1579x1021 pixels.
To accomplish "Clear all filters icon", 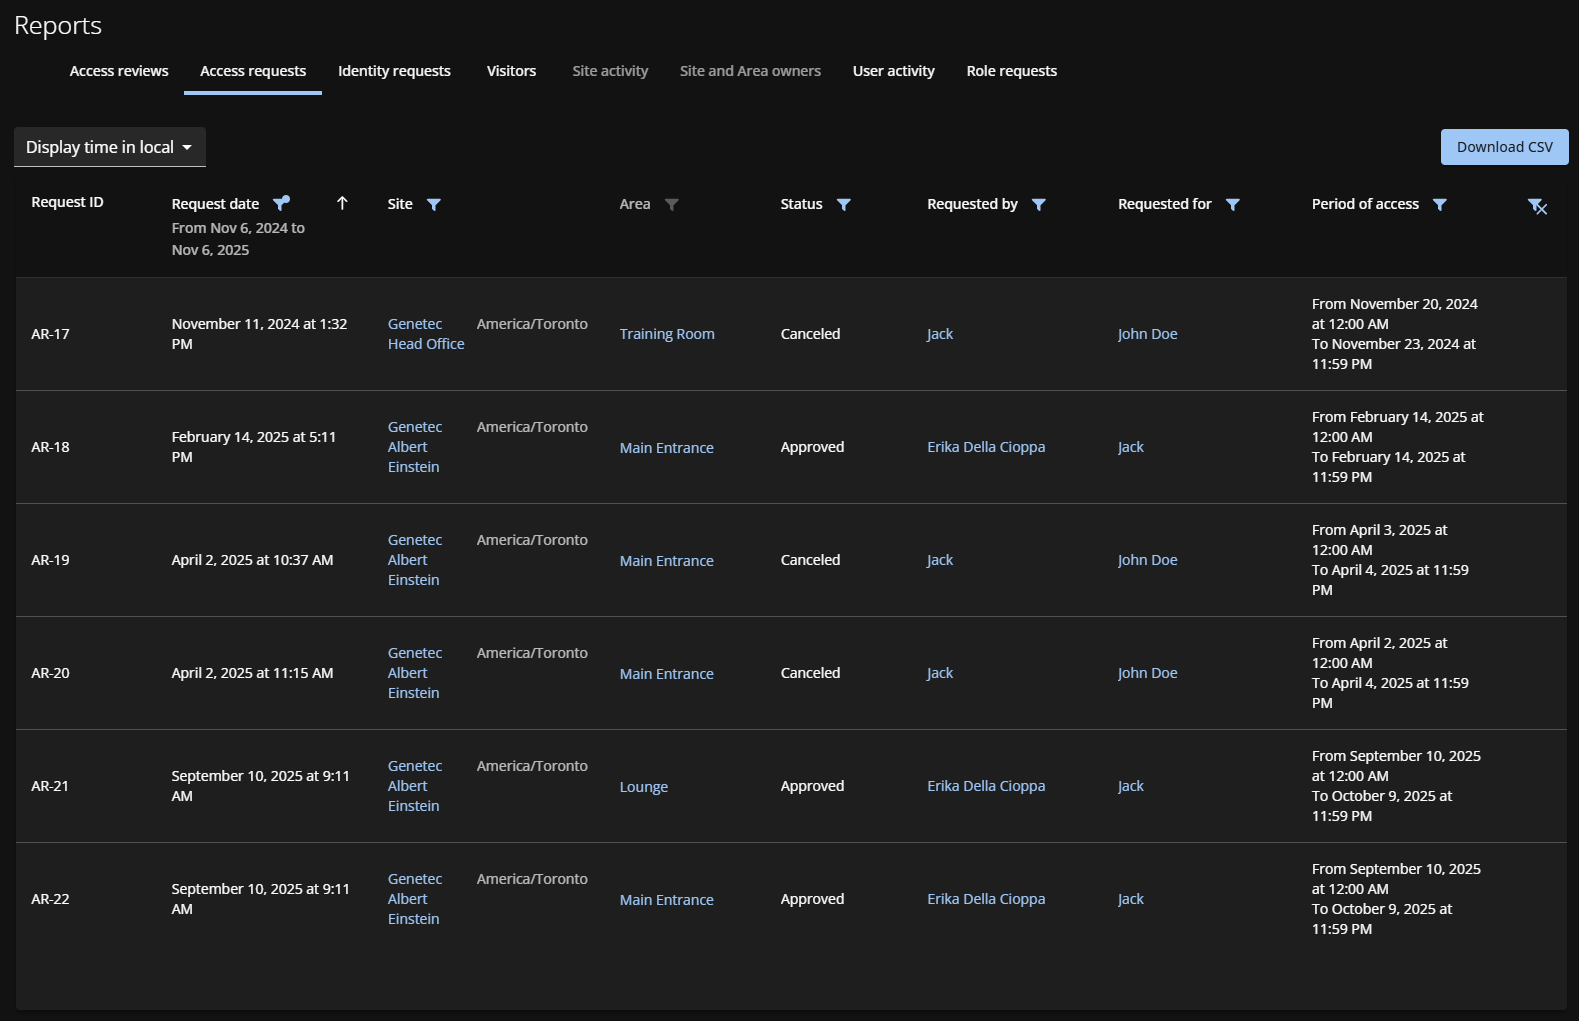I will click(x=1537, y=207).
